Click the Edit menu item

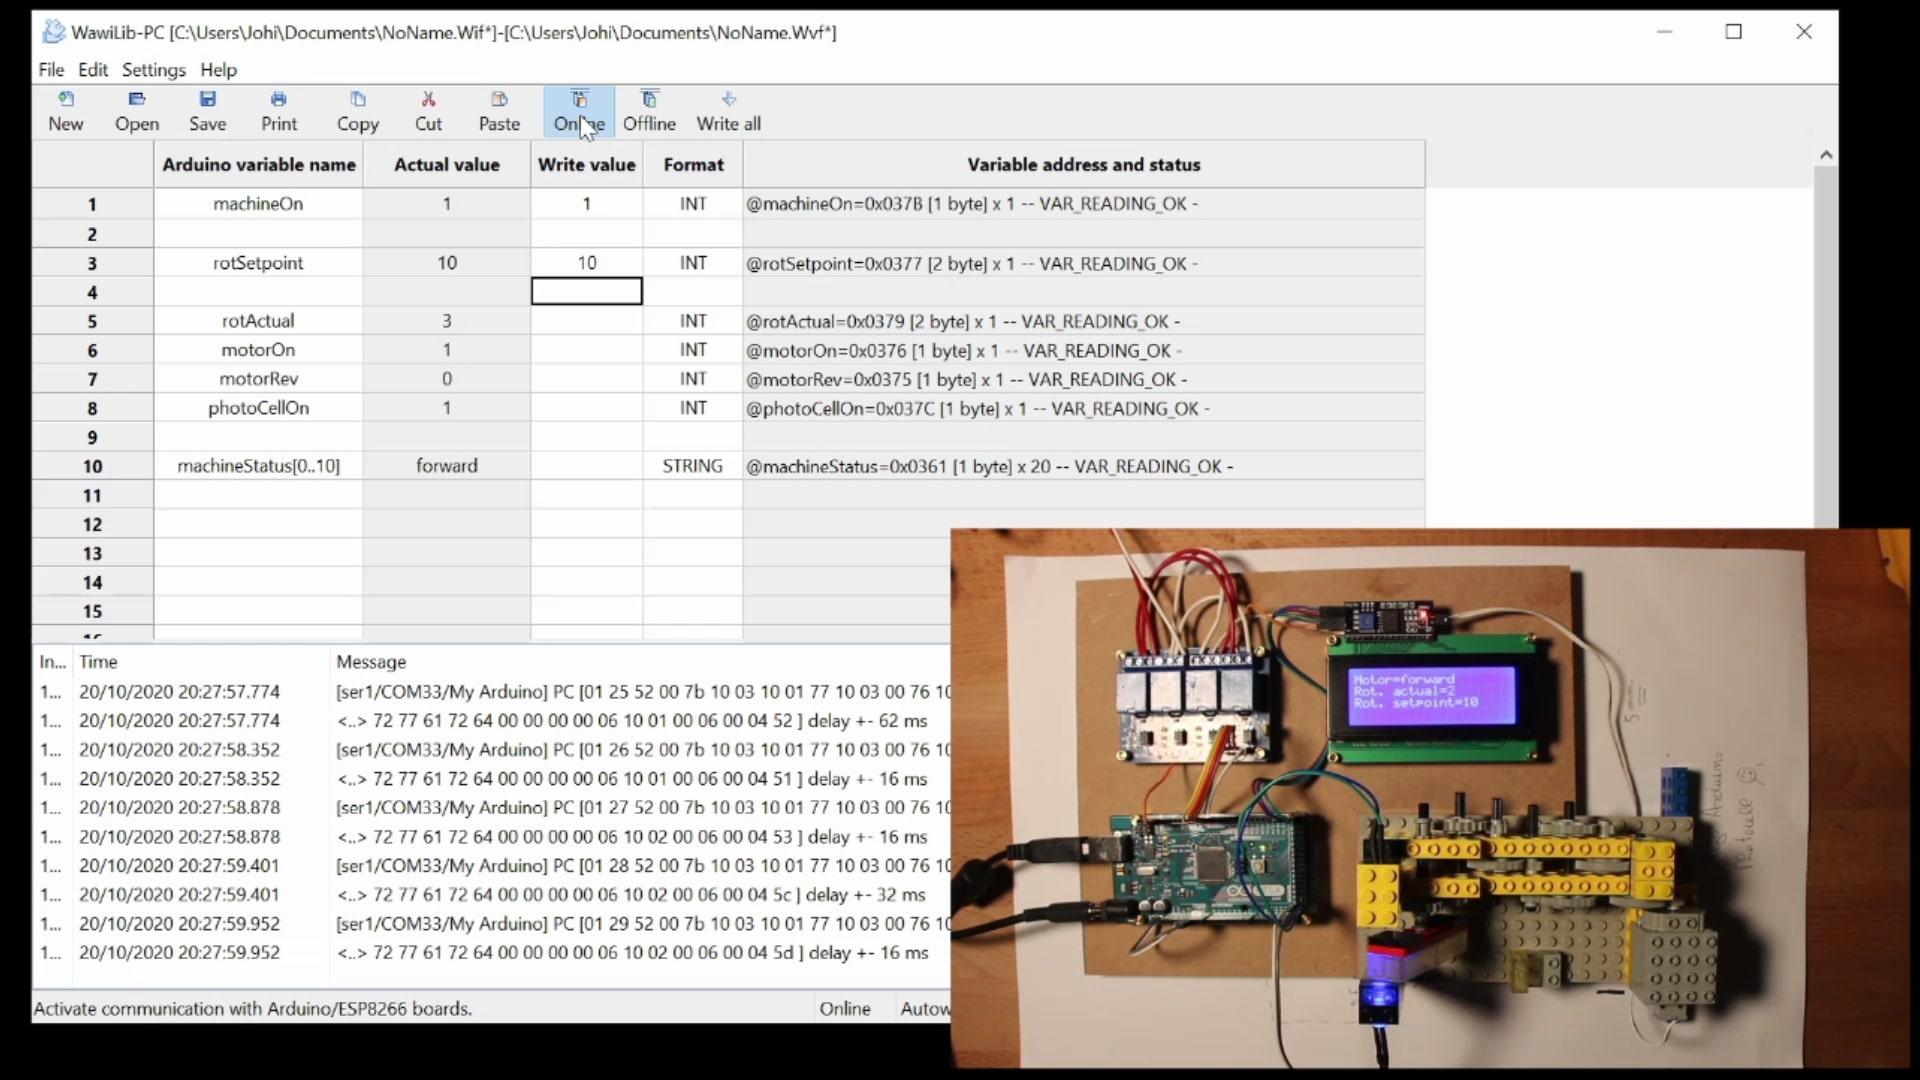[91, 69]
